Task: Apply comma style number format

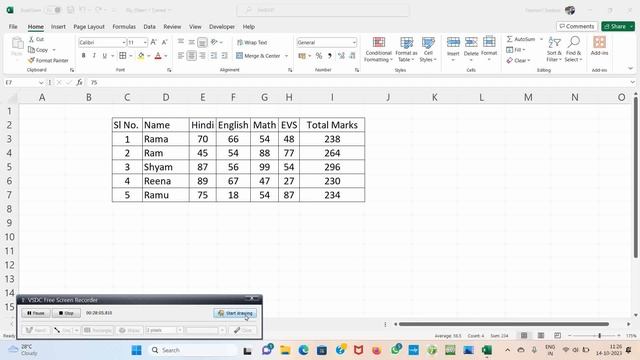Action: point(329,56)
